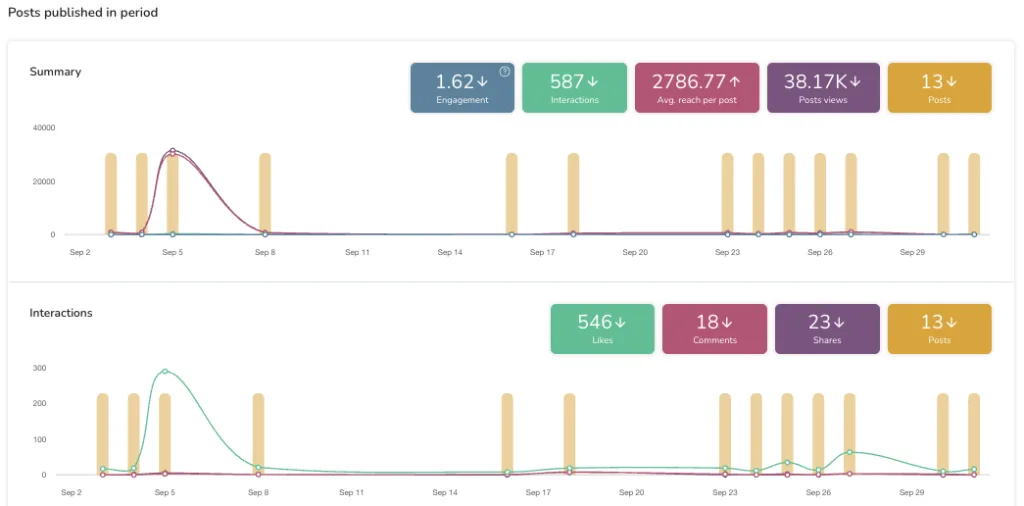
Task: Click the down arrow beside 23 Shares
Action: point(840,322)
